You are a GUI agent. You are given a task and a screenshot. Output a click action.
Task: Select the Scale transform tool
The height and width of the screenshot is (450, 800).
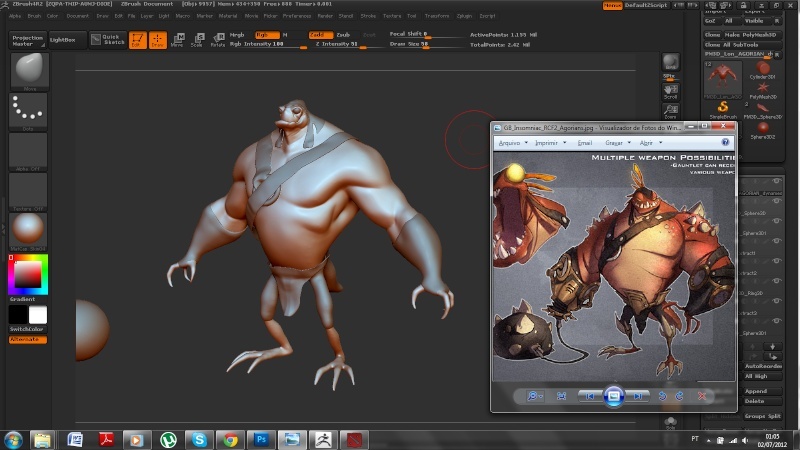tap(197, 40)
